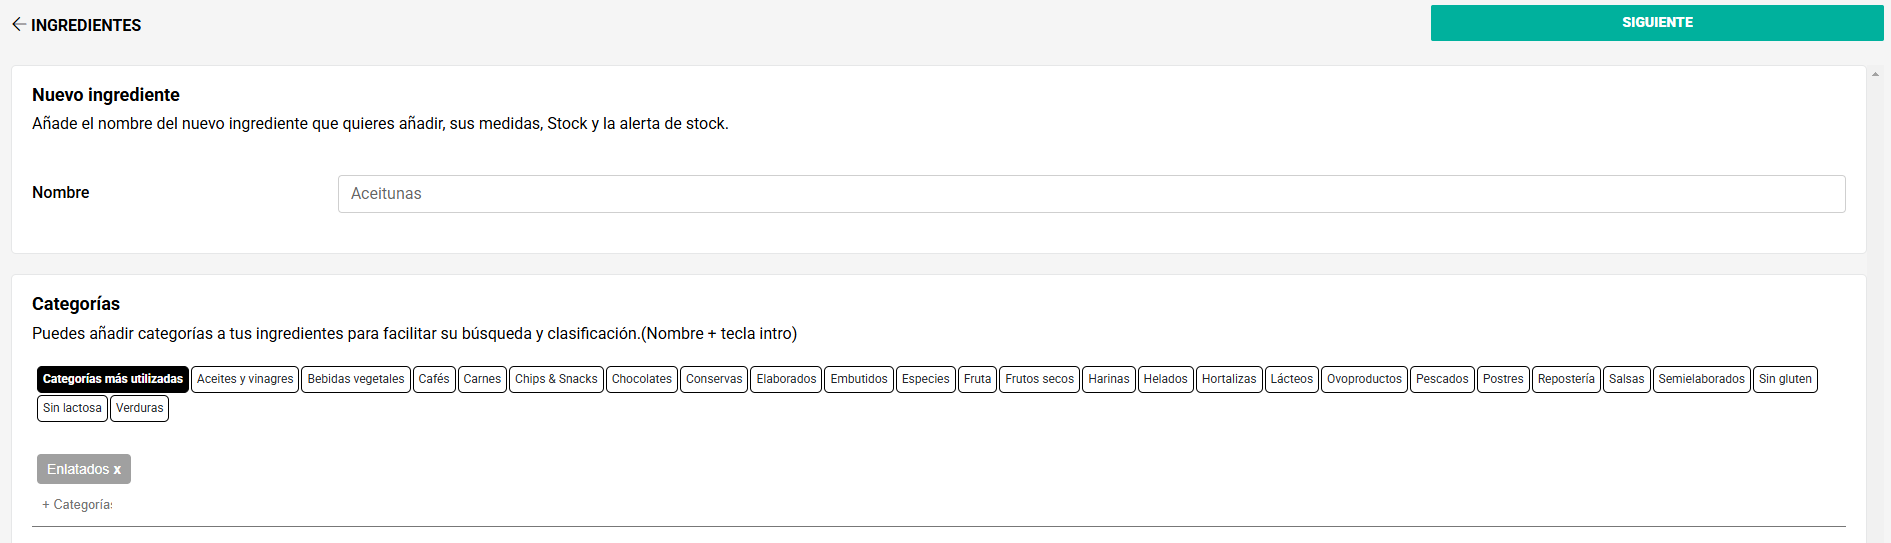Screen dimensions: 1891x543
Task: Add the Frutos secos category
Action: 1039,379
